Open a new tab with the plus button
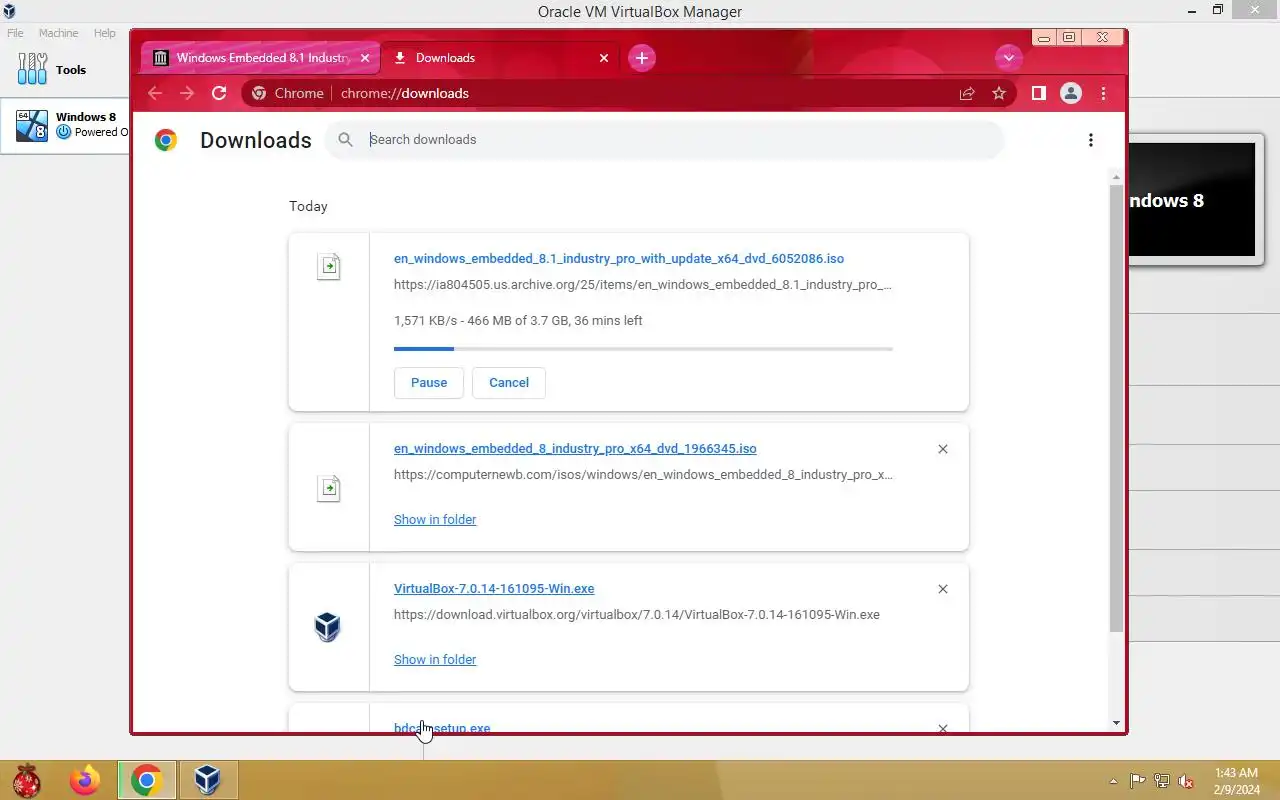This screenshot has height=800, width=1280. click(642, 58)
